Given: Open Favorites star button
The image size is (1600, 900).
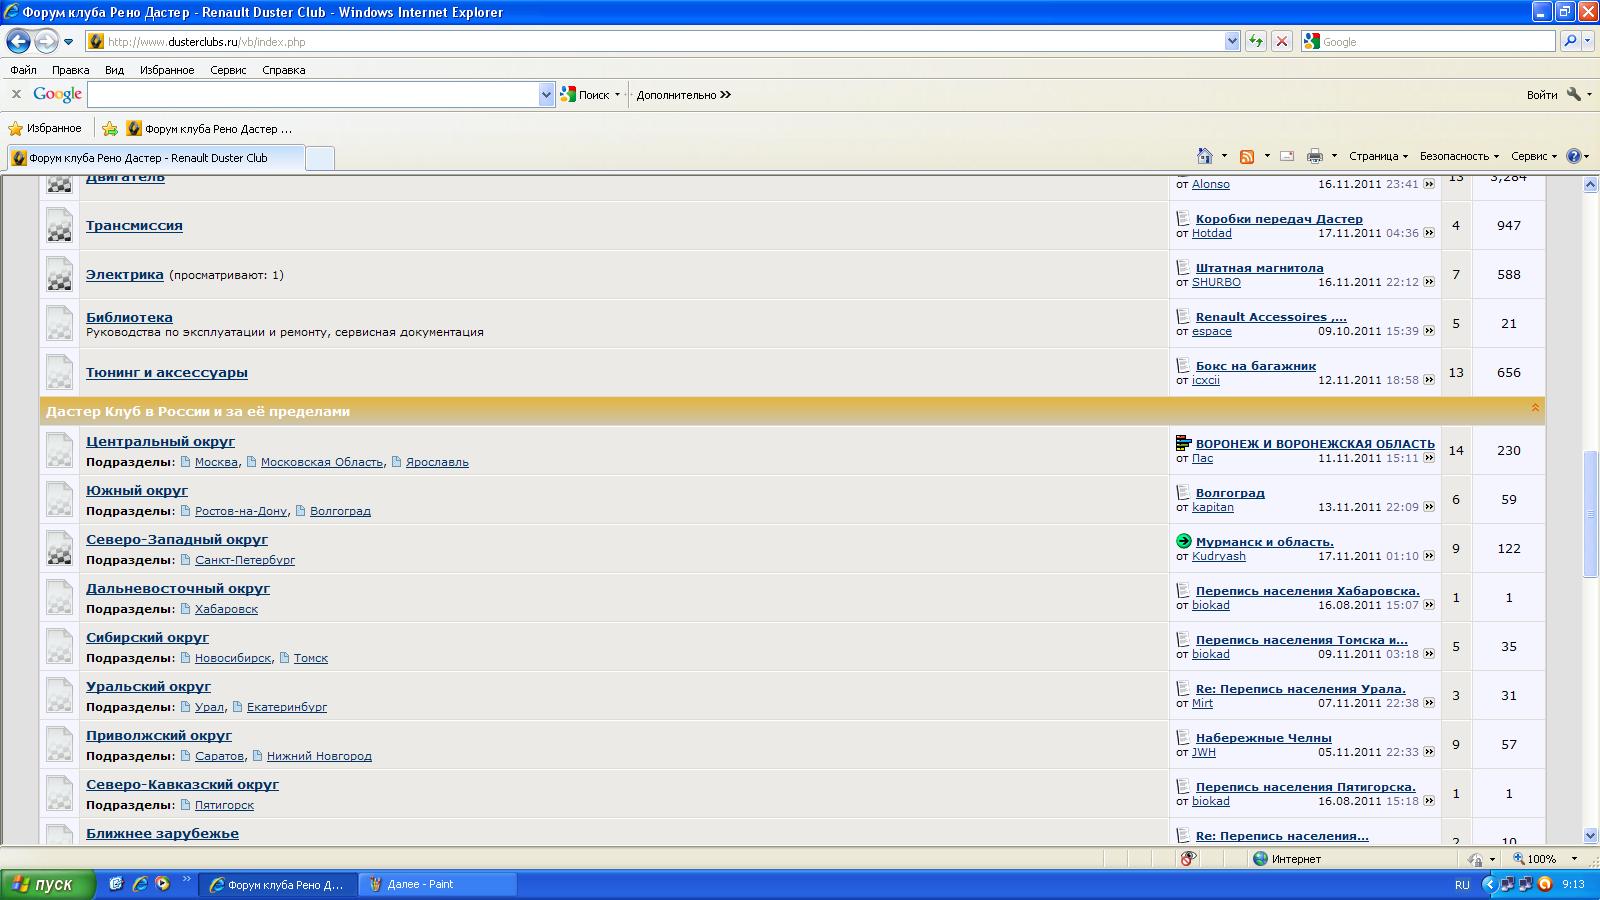Looking at the screenshot, I should [44, 128].
